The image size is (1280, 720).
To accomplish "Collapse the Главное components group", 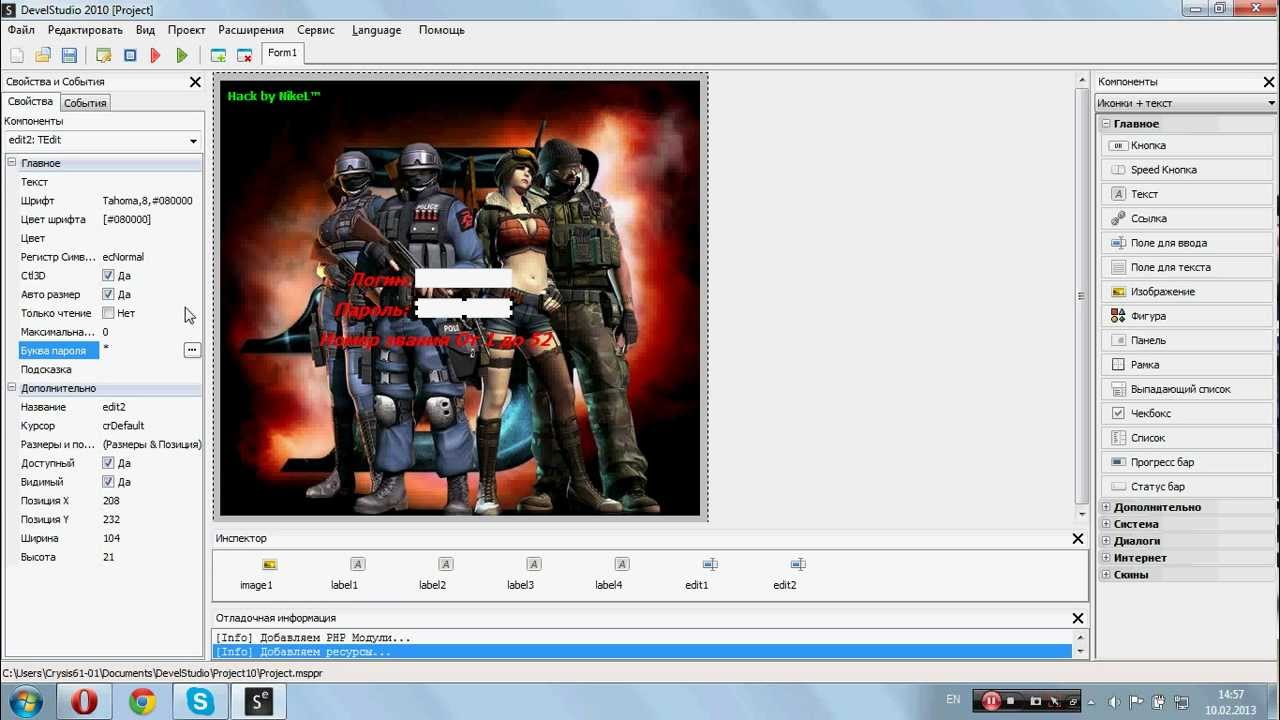I will coord(1106,124).
